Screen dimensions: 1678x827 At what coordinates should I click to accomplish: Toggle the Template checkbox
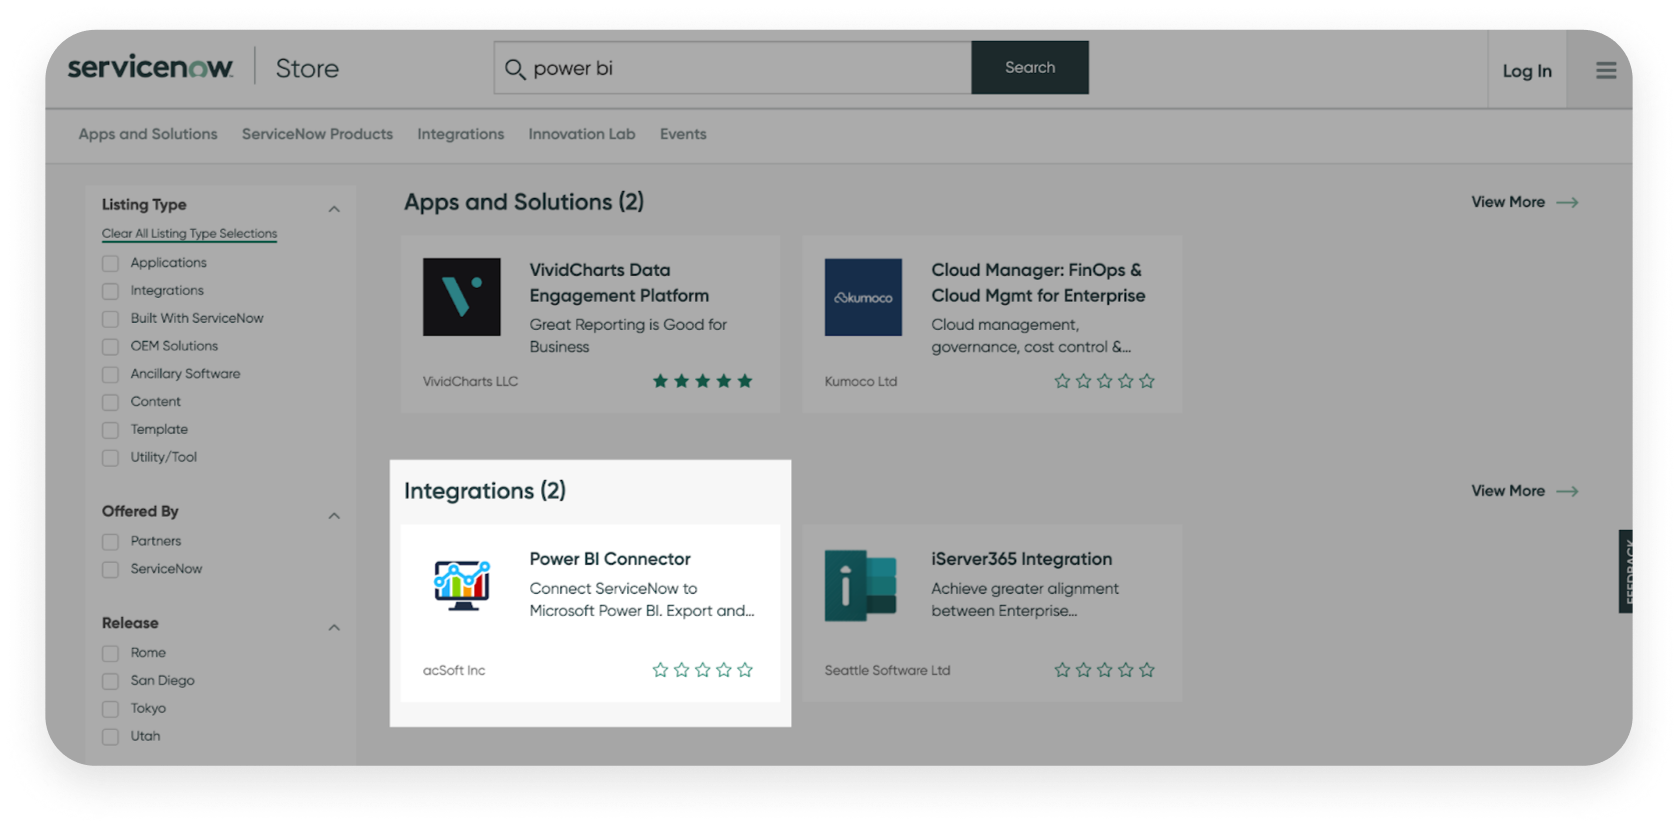pos(110,430)
